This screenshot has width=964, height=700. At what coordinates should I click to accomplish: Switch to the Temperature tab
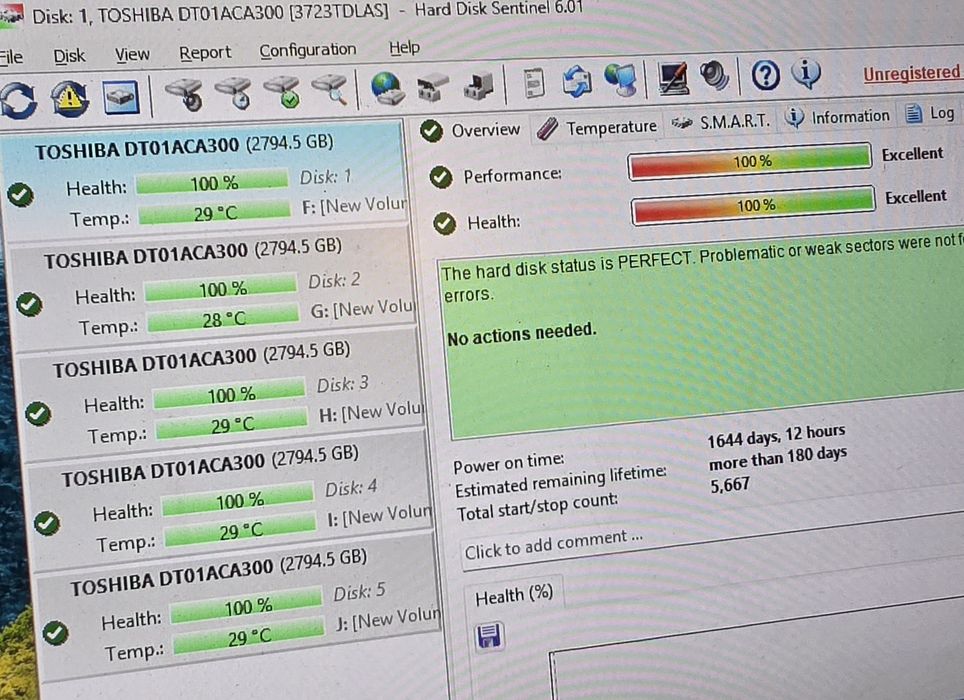pyautogui.click(x=596, y=127)
